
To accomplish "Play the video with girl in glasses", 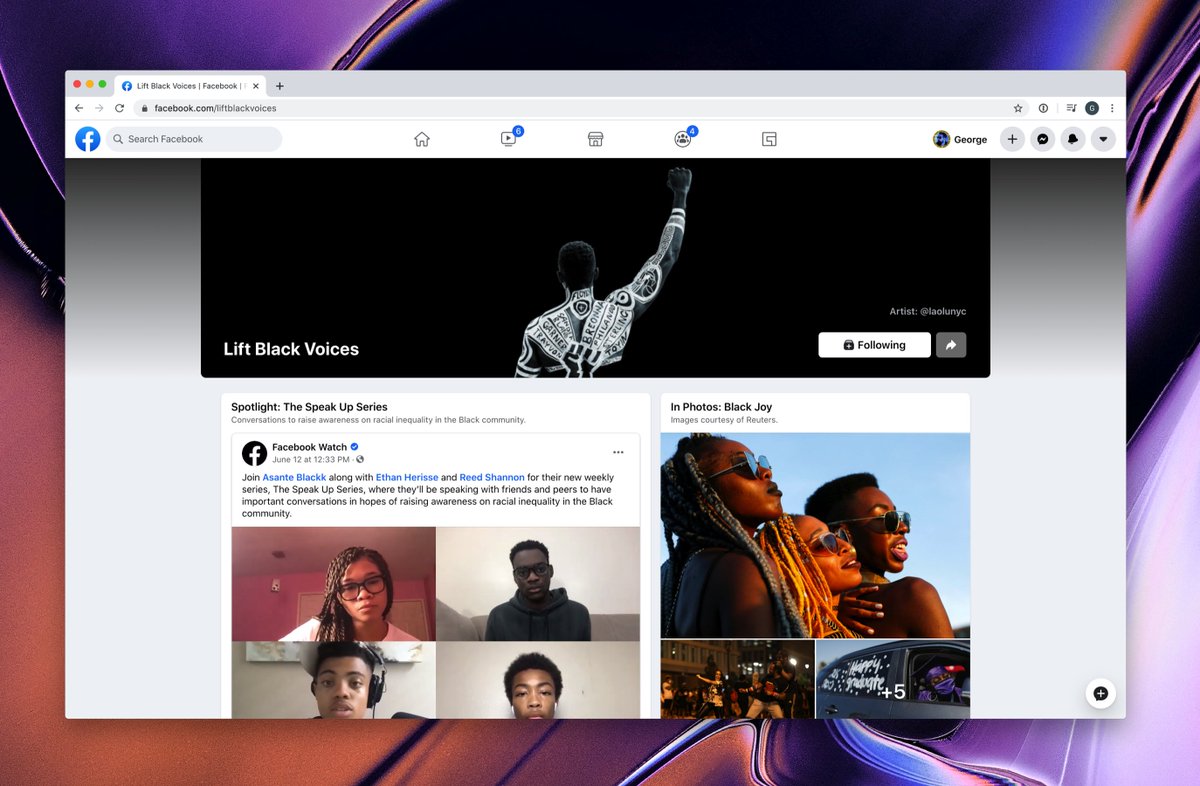I will (334, 583).
